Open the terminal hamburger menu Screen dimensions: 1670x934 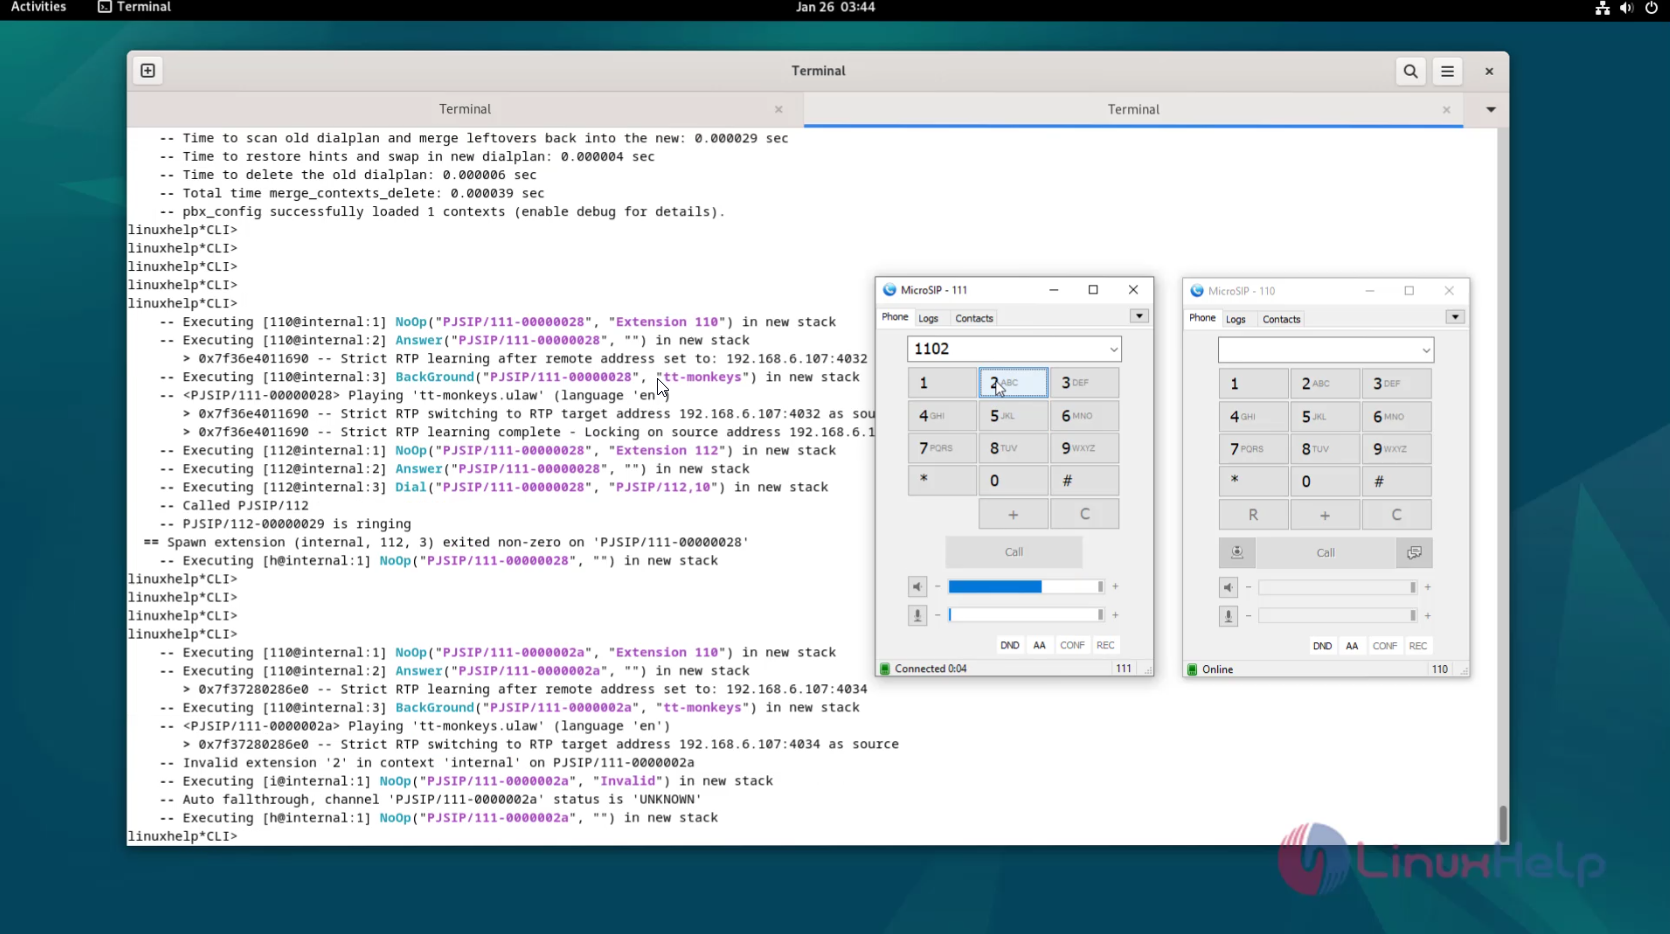point(1447,71)
